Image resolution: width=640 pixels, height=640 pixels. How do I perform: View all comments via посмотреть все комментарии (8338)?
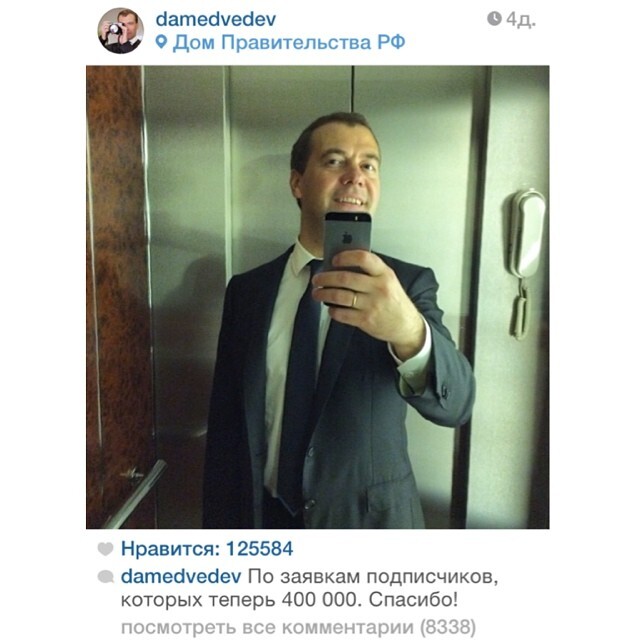tap(298, 627)
